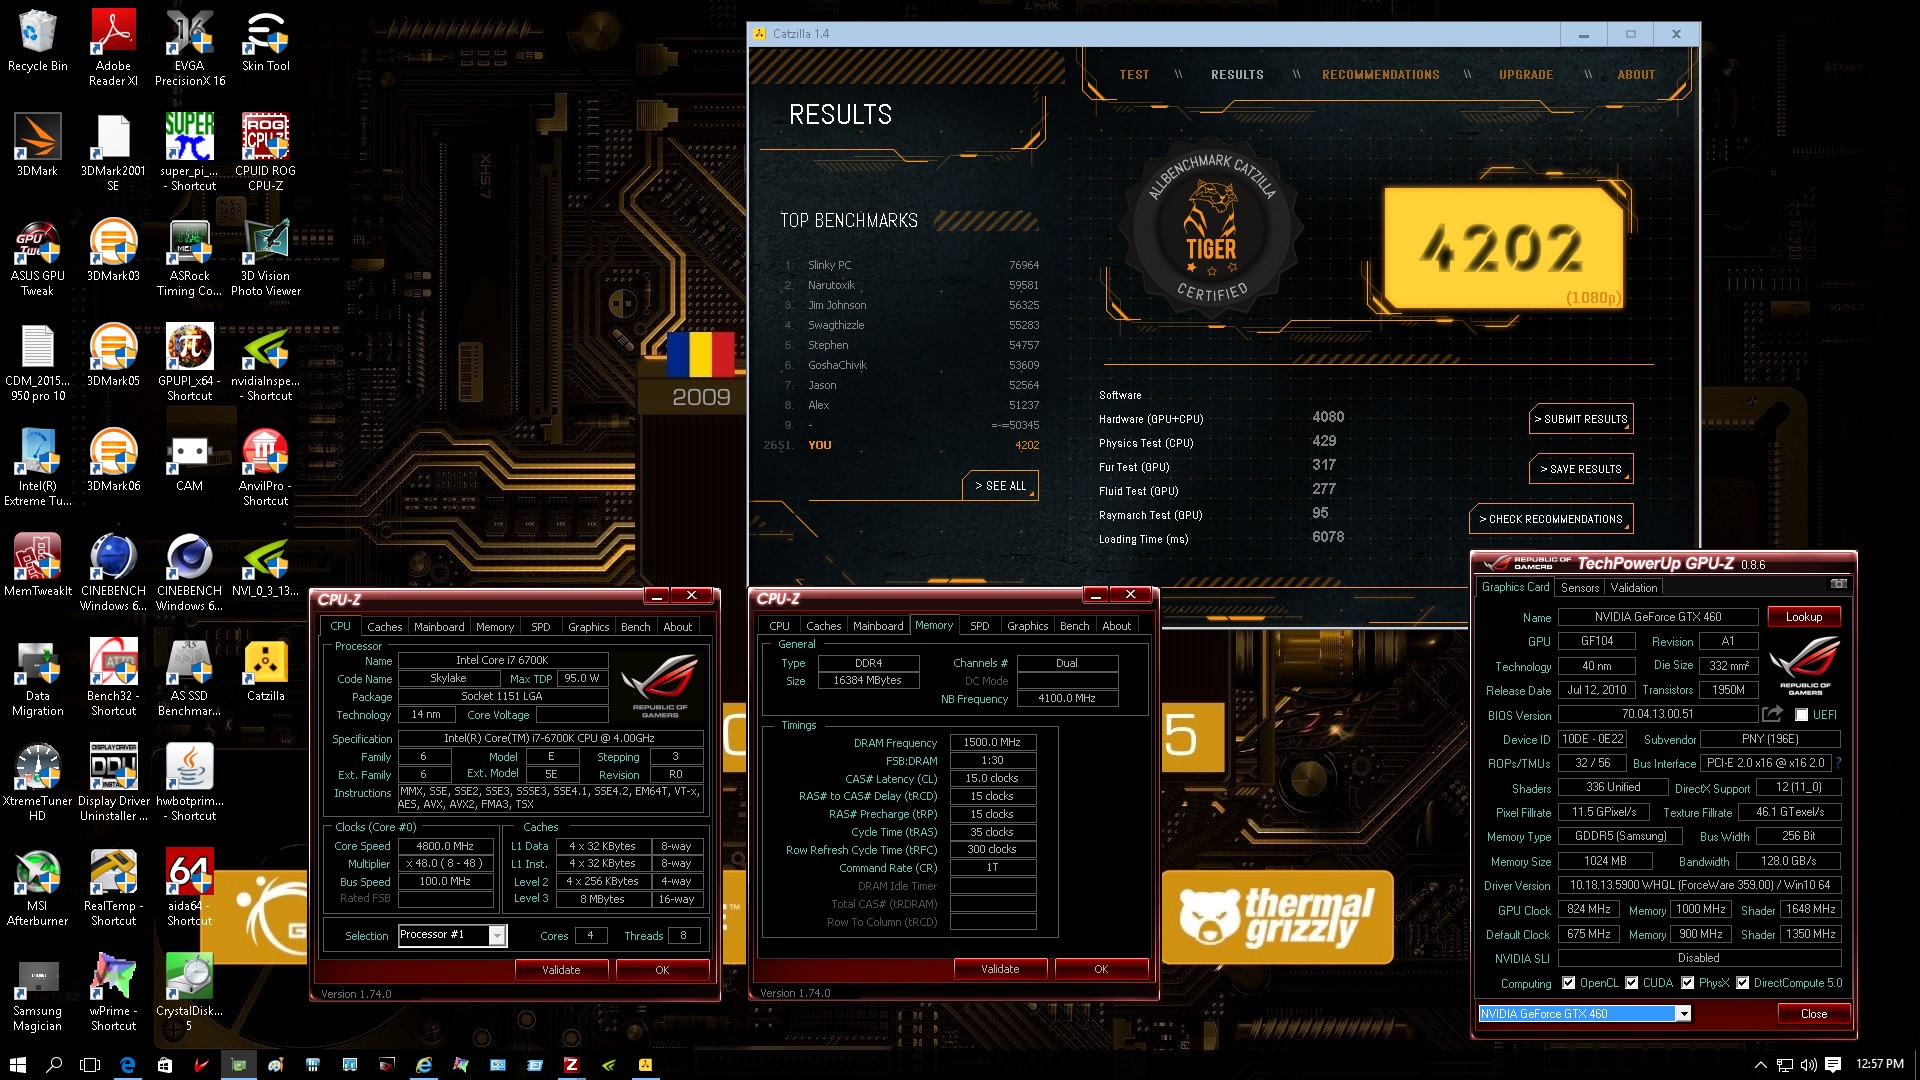The width and height of the screenshot is (1920, 1080).
Task: Toggle the PhysX checkbox
Action: tap(1687, 983)
